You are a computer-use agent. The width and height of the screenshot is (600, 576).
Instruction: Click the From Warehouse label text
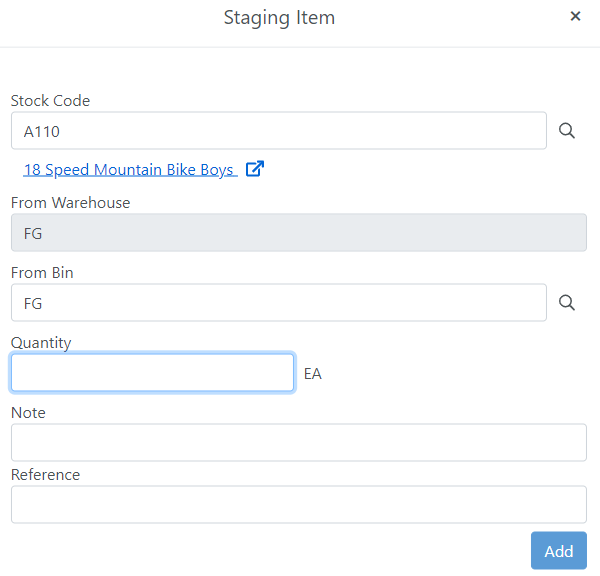pos(70,203)
